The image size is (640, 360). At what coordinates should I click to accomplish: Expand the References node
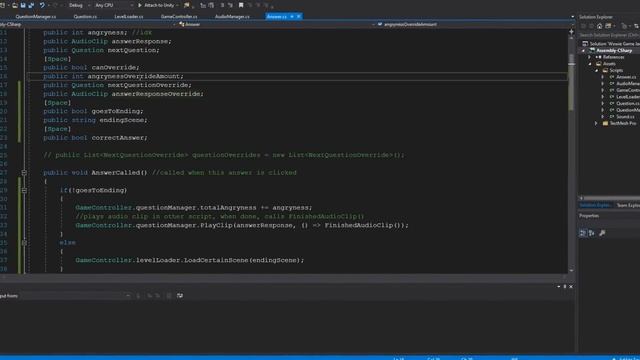590,57
